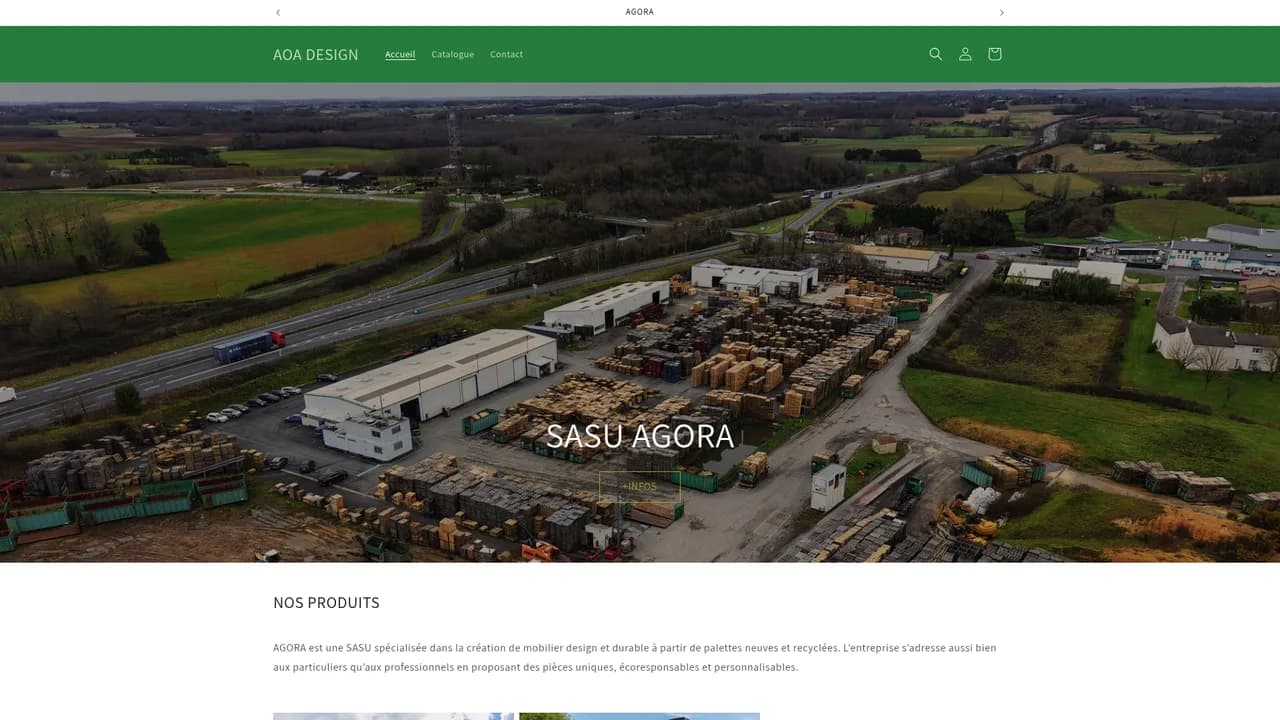Open the first product thumbnail below description
Viewport: 1280px width, 720px height.
click(x=393, y=716)
